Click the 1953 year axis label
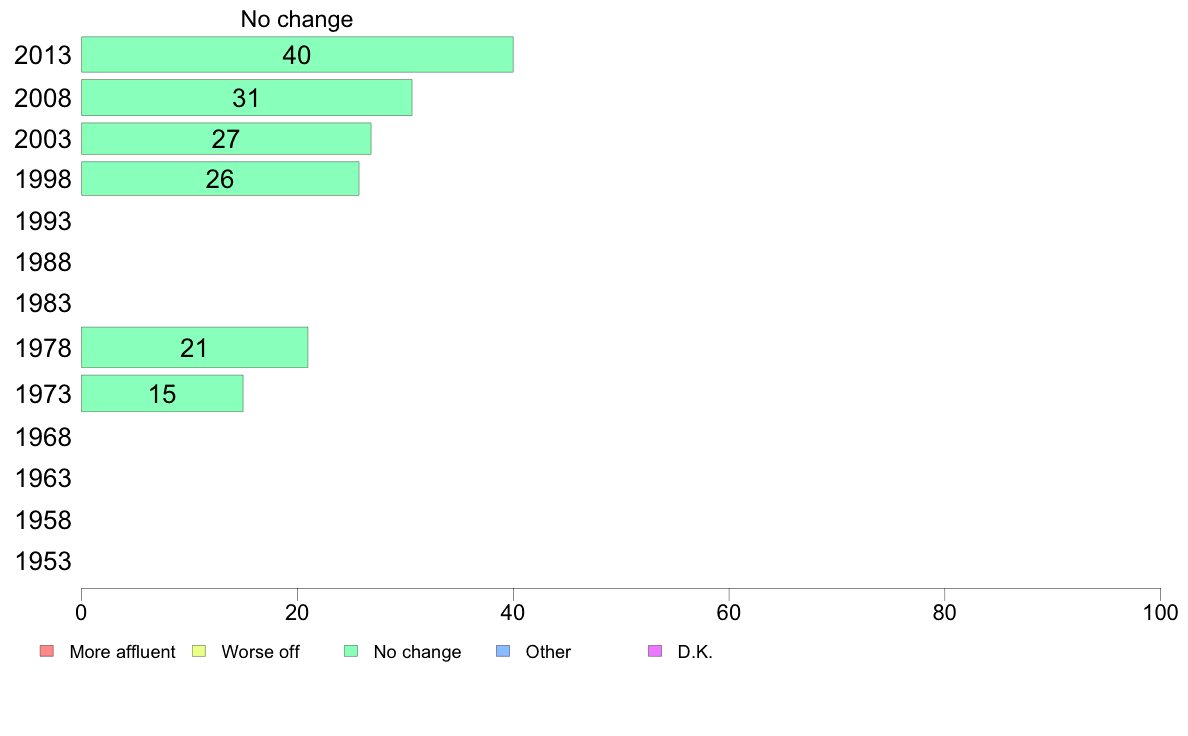 [43, 562]
